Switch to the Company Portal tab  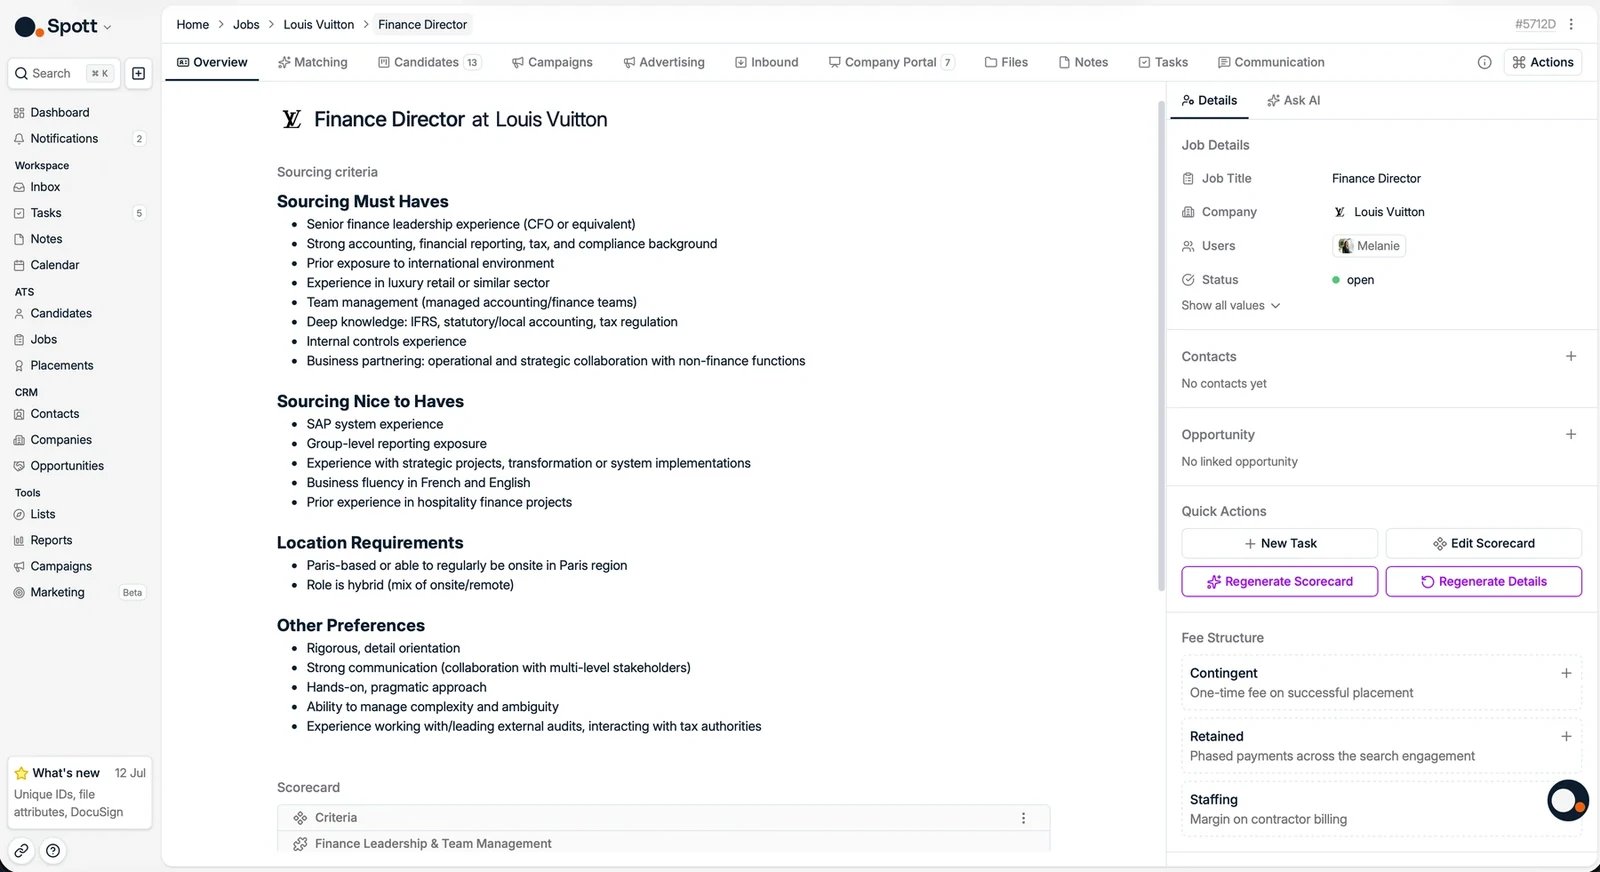click(891, 62)
